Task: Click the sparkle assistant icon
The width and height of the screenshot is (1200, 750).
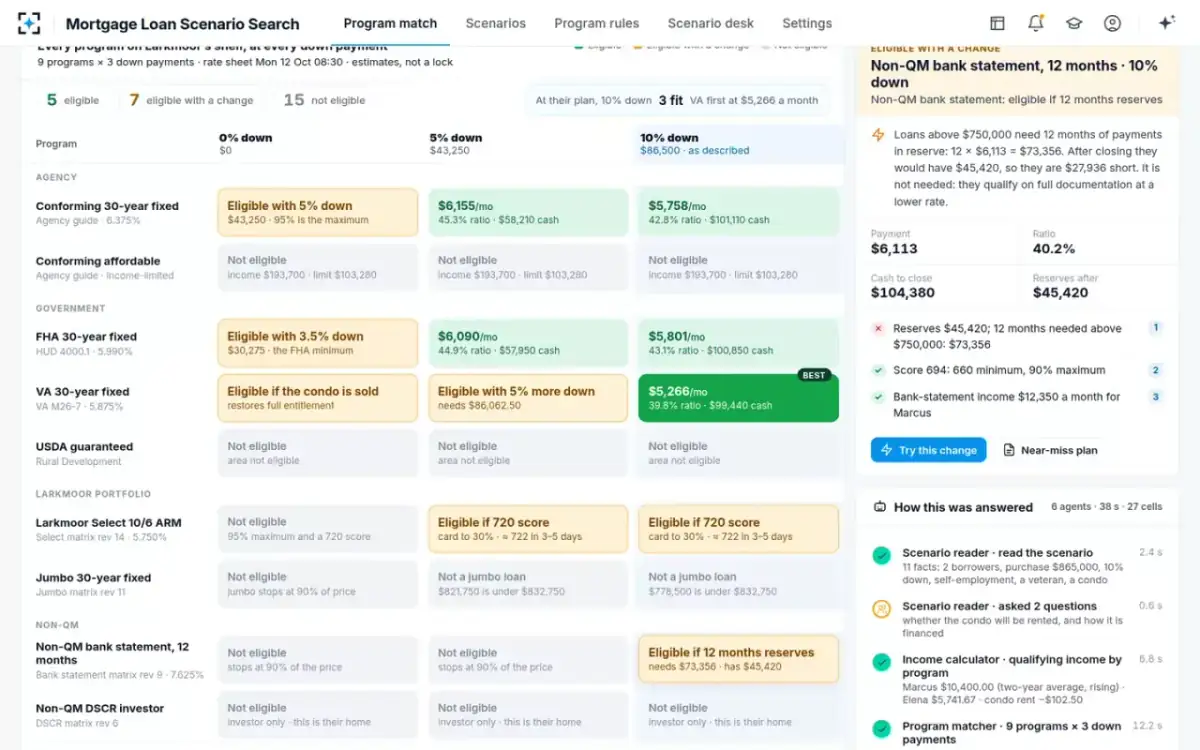Action: (x=1166, y=23)
